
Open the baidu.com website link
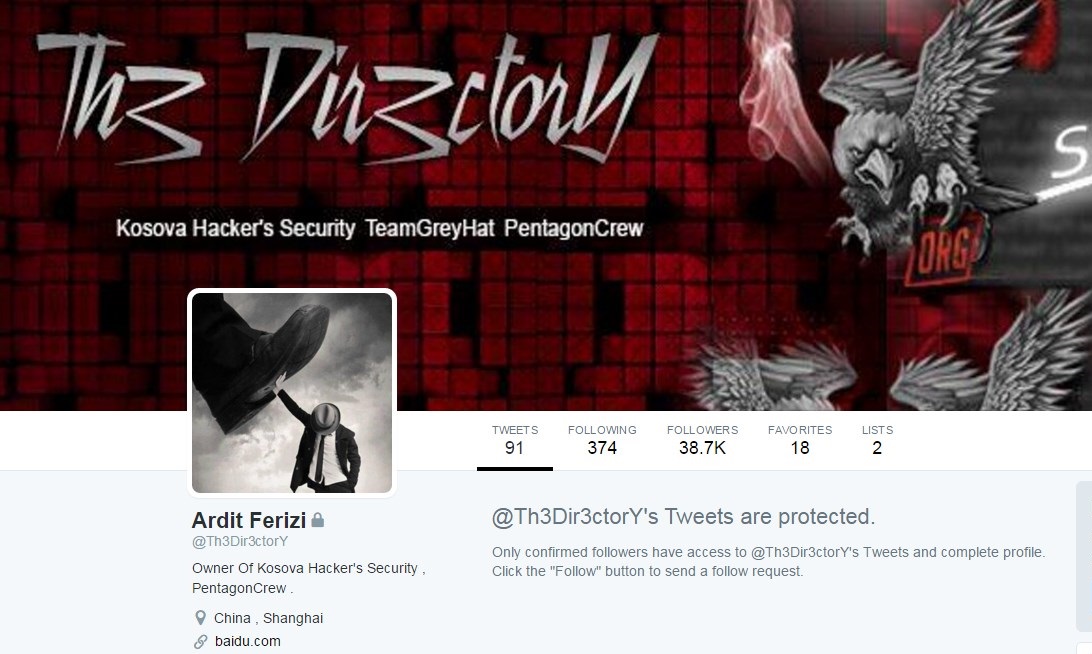pos(247,641)
